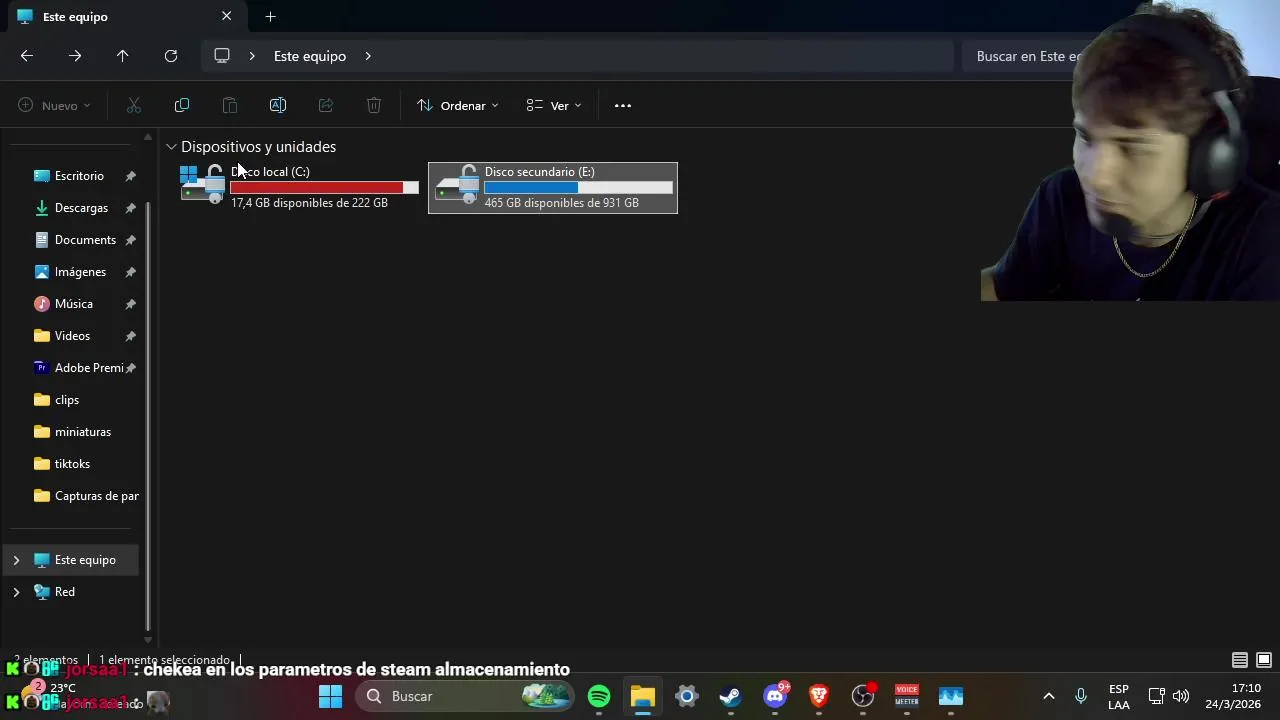Switch to large icons view in status bar
This screenshot has height=720, width=1280.
click(1264, 660)
